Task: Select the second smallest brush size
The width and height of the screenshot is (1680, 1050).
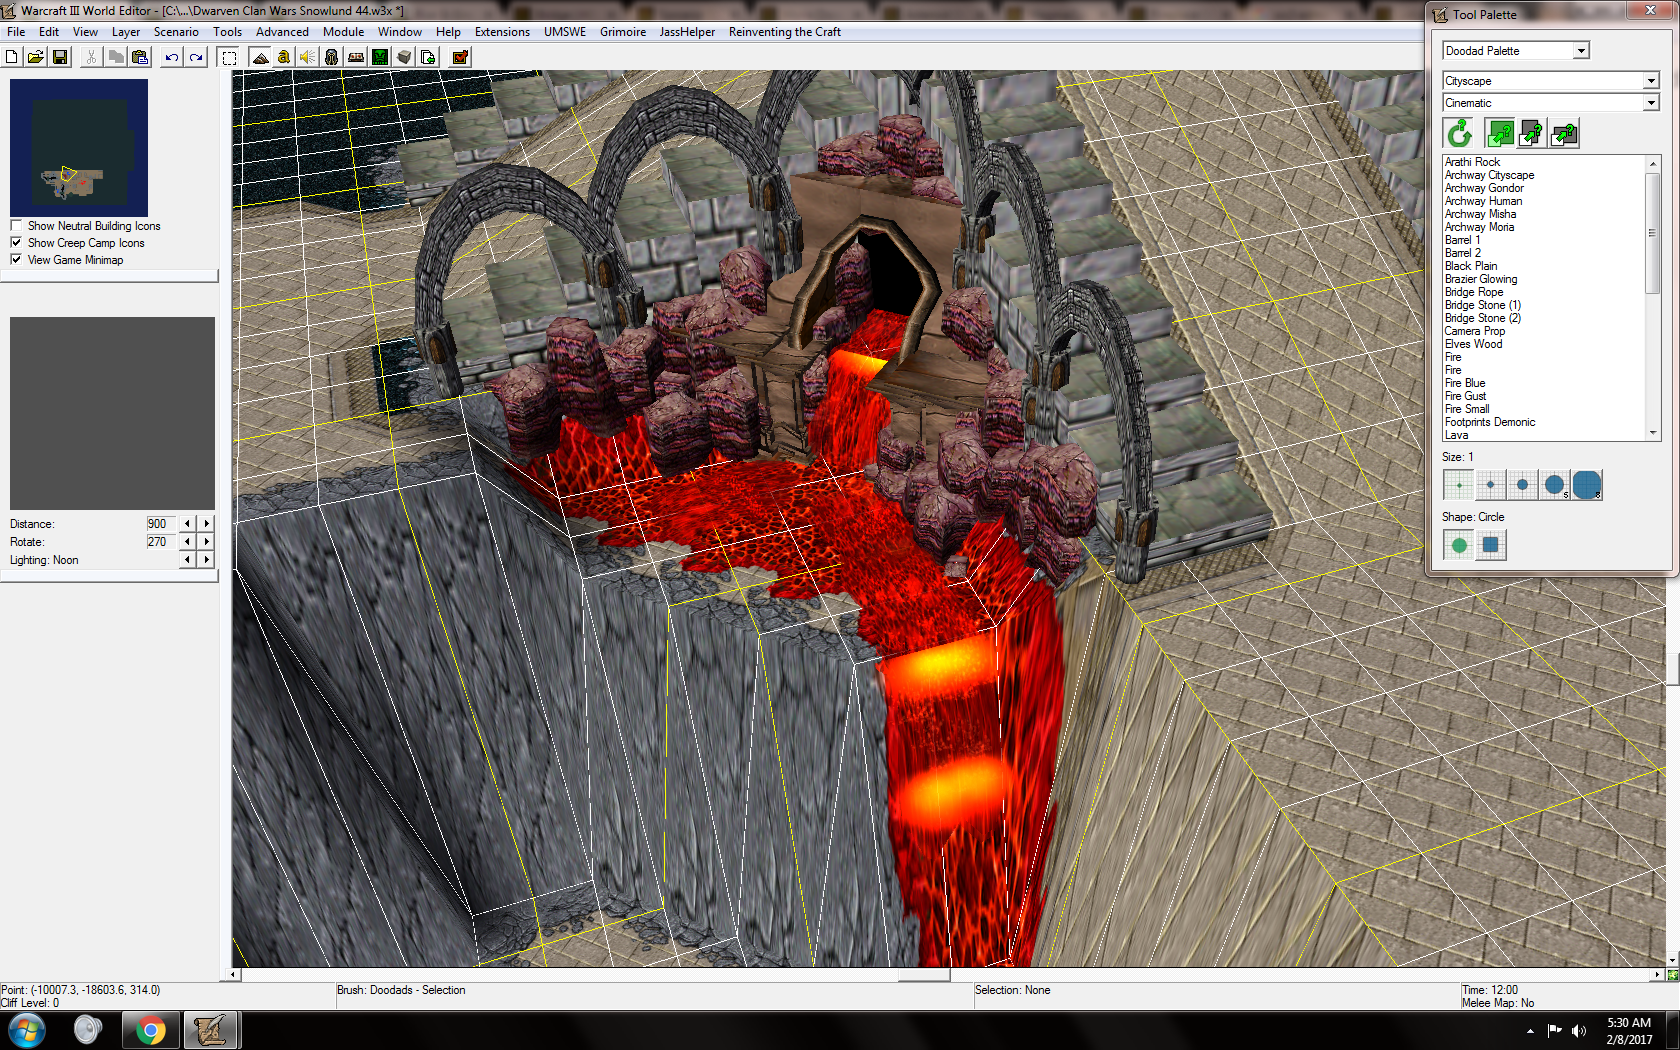Action: (x=1491, y=485)
